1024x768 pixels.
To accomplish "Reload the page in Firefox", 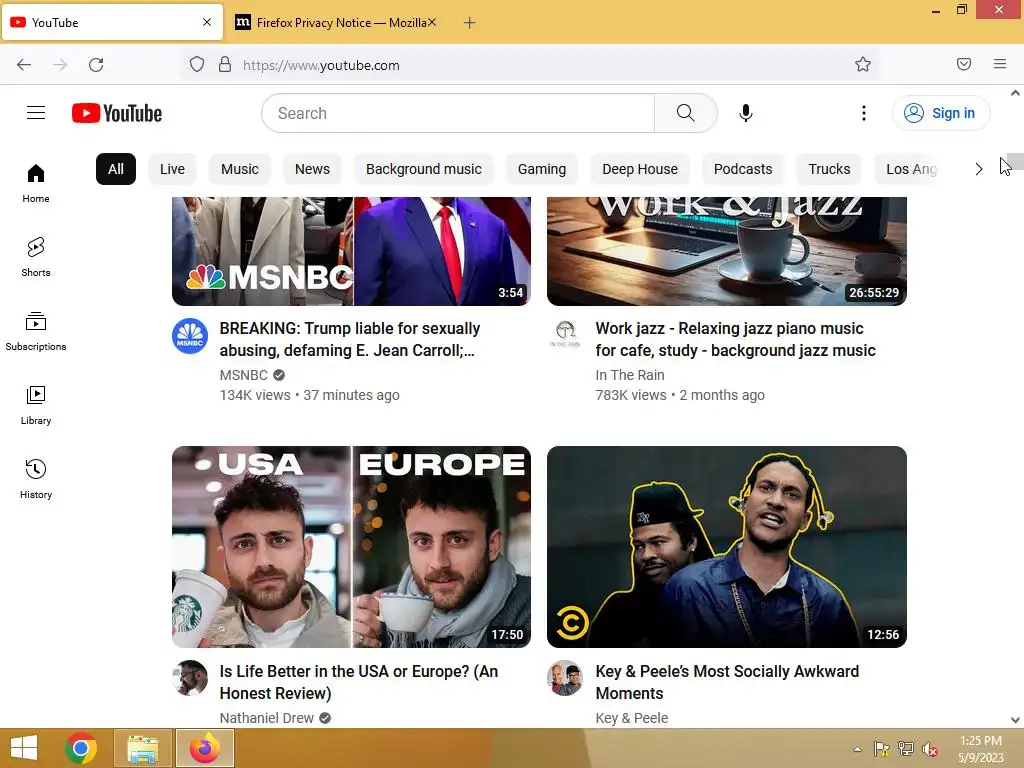I will point(96,65).
